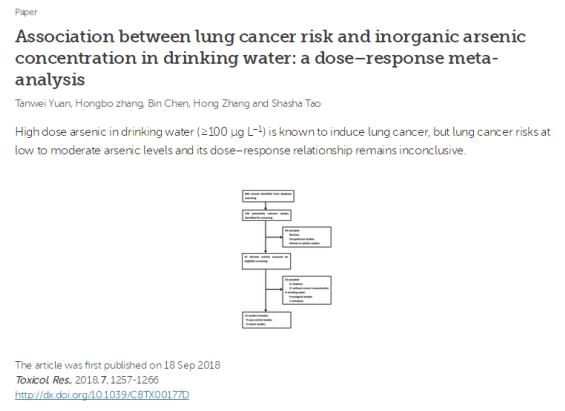The height and width of the screenshot is (411, 565).
Task: Click the second flowchart box below the top
Action: point(267,215)
